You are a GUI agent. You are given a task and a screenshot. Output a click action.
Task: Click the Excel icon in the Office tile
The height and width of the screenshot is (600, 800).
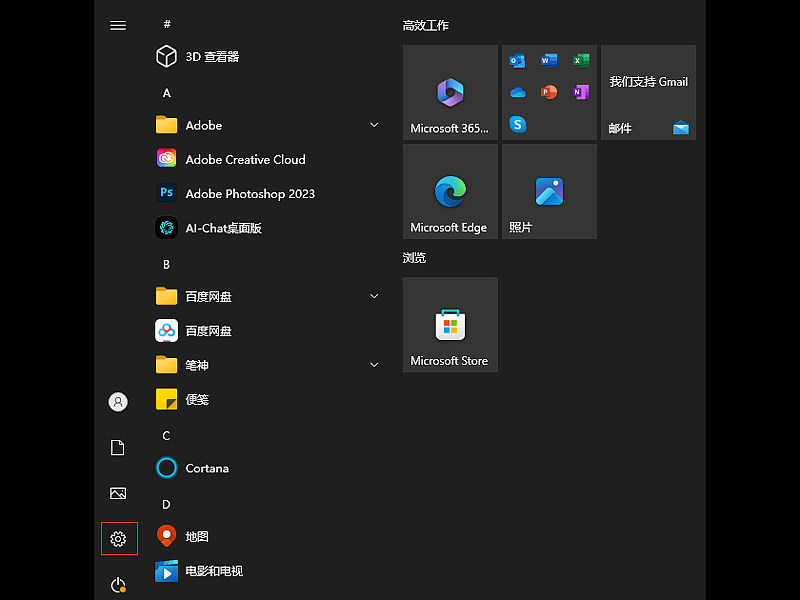pos(581,61)
